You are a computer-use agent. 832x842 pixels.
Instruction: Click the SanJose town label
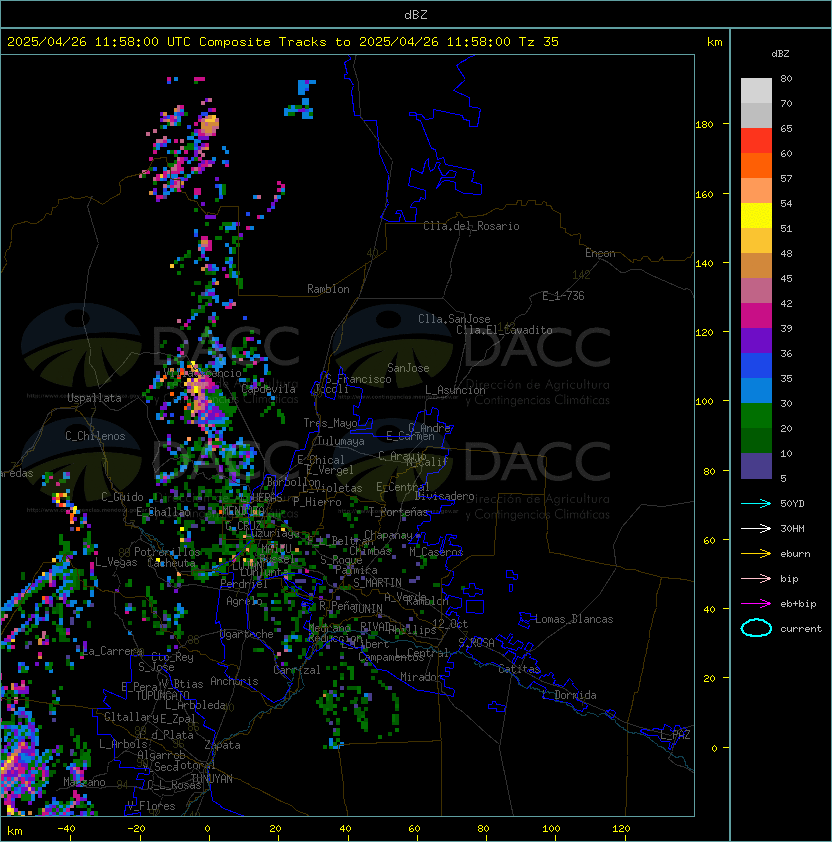(x=408, y=368)
